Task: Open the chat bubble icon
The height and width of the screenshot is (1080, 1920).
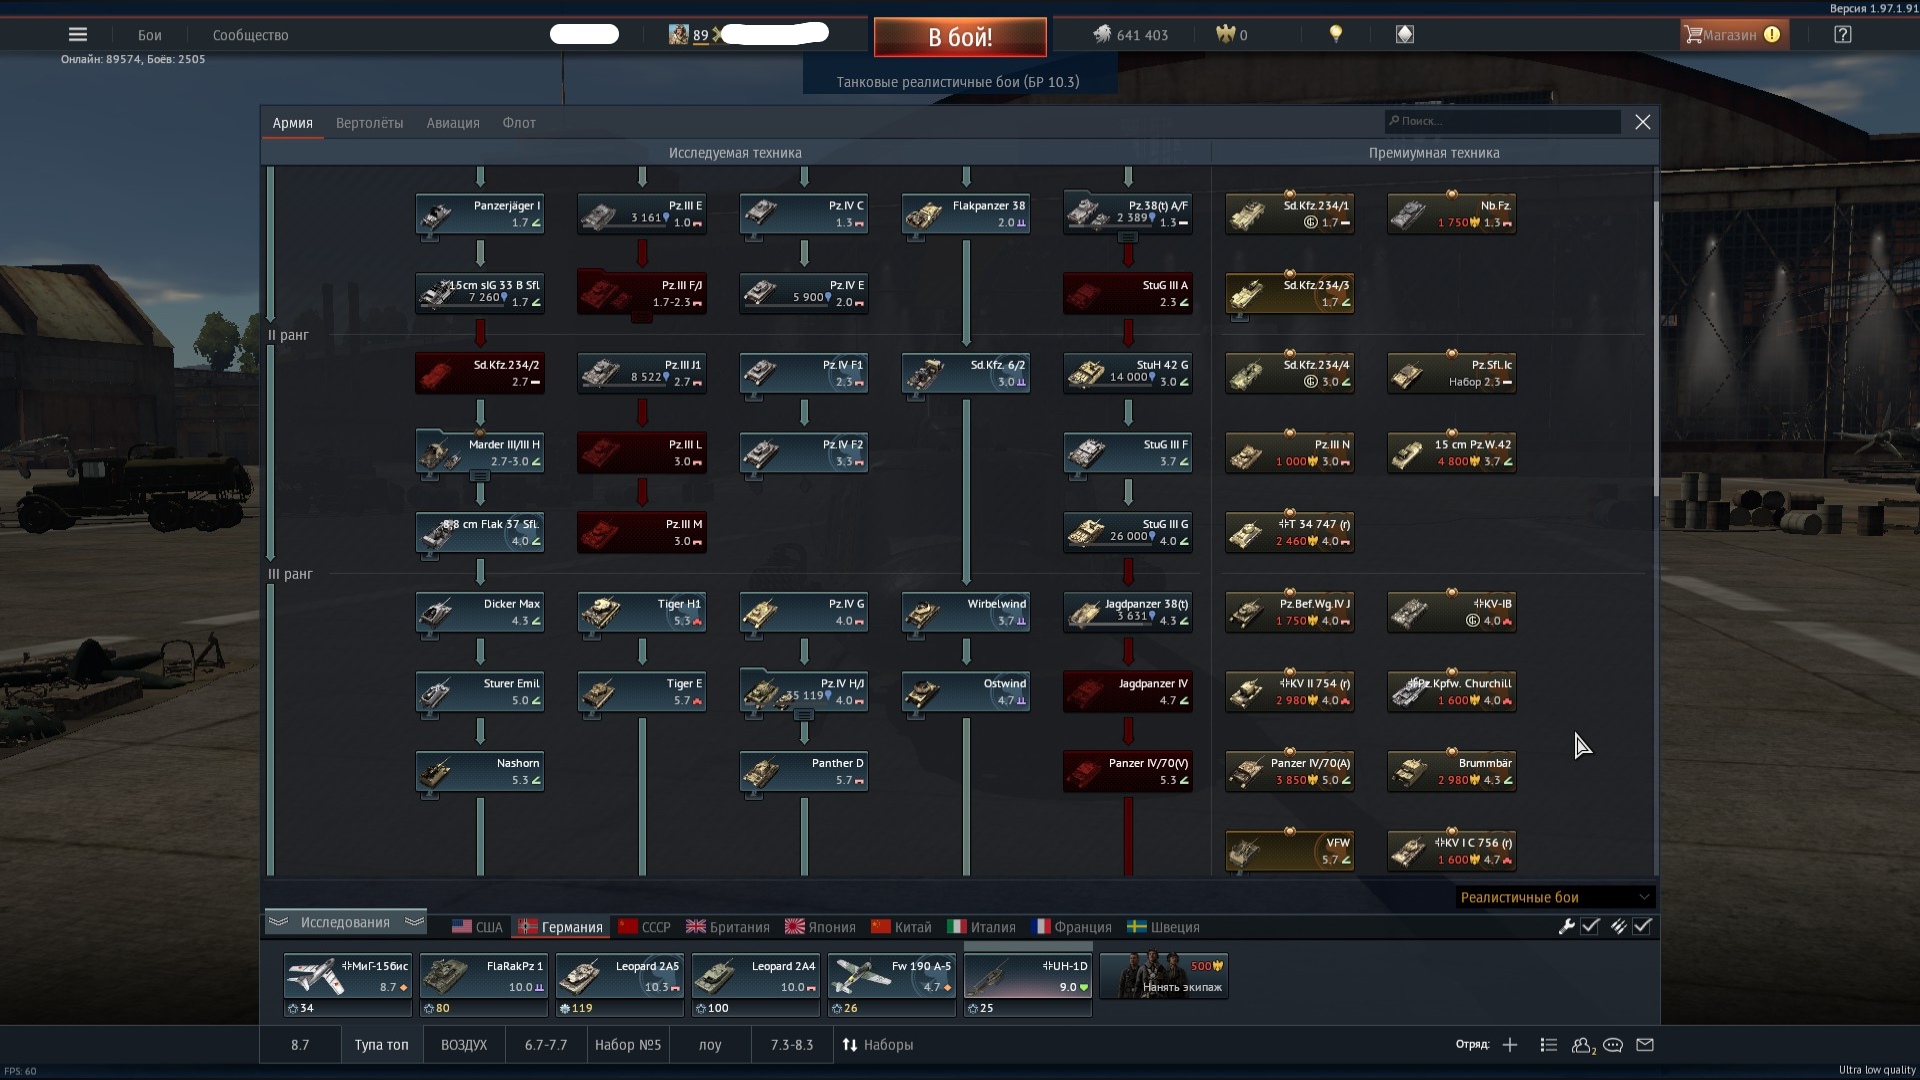Action: point(1613,1044)
